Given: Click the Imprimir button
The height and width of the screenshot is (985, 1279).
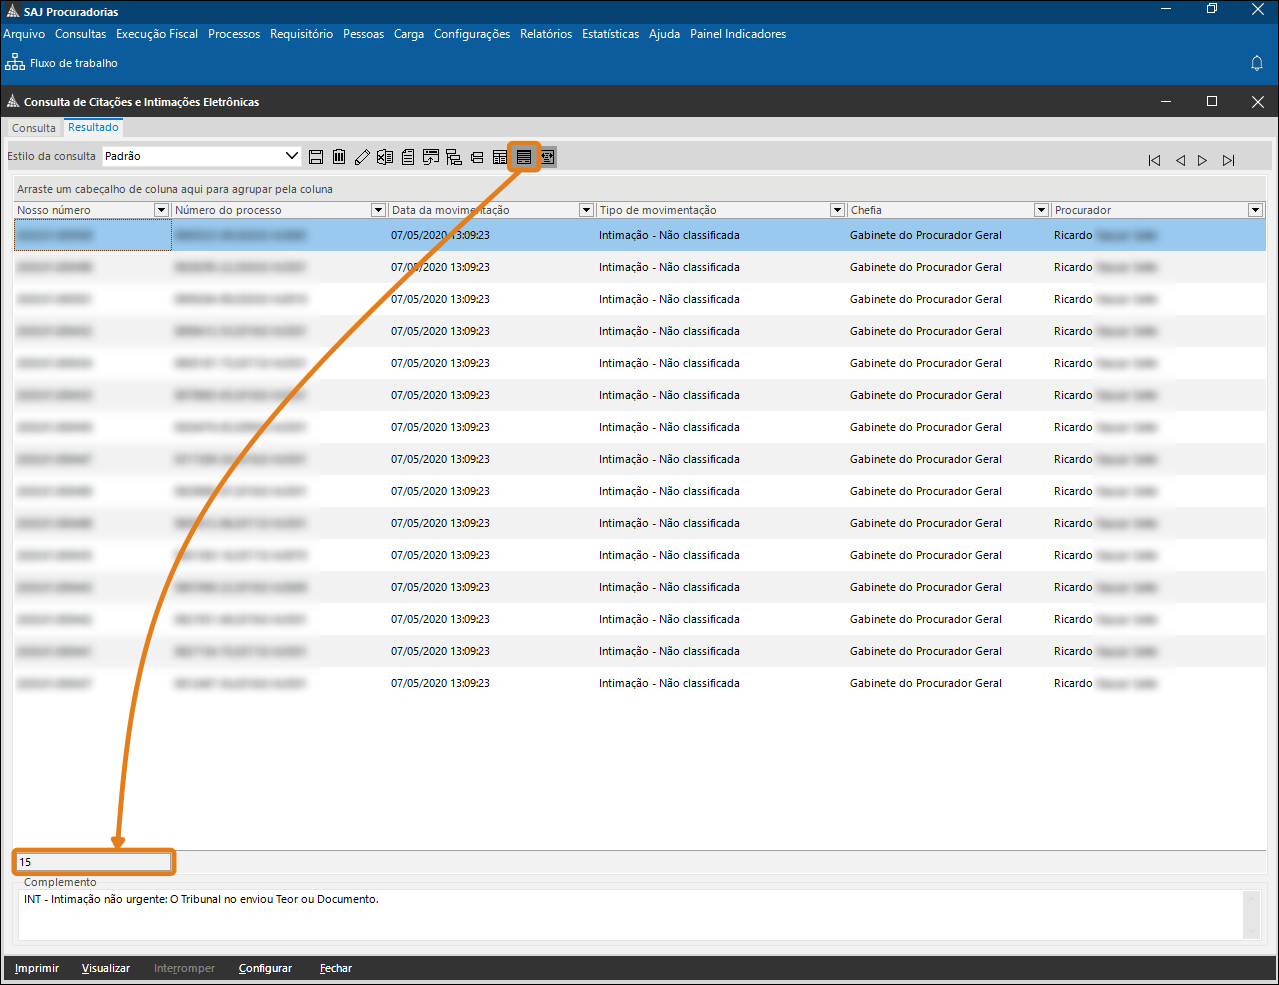Looking at the screenshot, I should [x=37, y=968].
